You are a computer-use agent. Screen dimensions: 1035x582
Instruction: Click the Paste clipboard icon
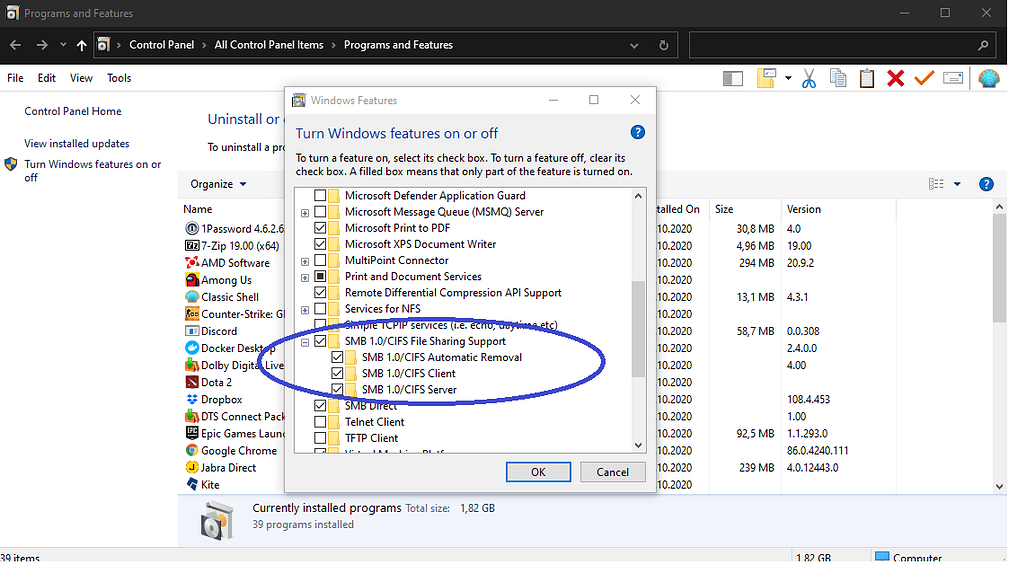[x=867, y=78]
